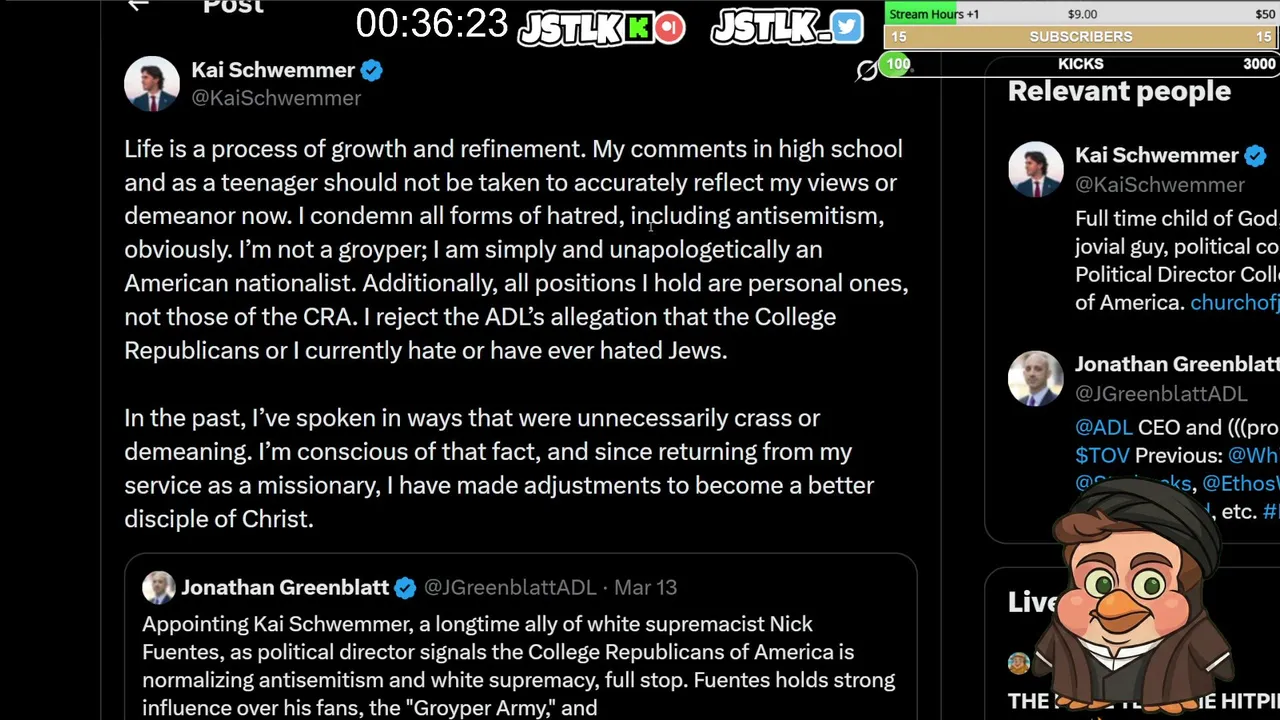This screenshot has width=1280, height=720.
Task: Click the Kicks goal progress bar
Action: coord(1080,64)
